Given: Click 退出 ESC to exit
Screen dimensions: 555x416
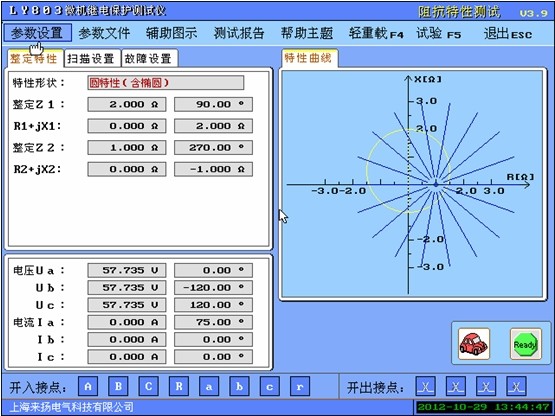Looking at the screenshot, I should [x=508, y=34].
